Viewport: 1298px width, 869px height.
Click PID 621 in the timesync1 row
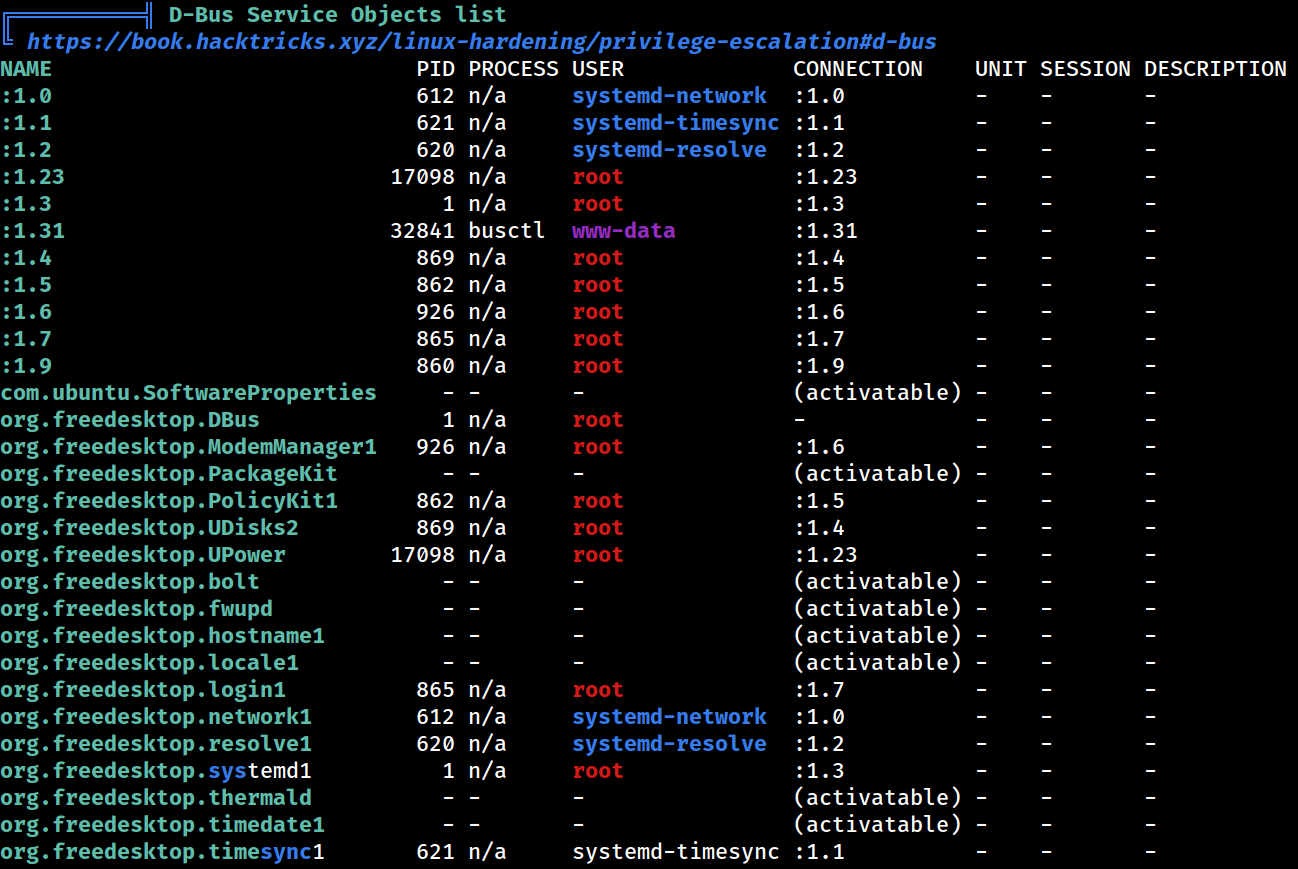click(x=436, y=852)
